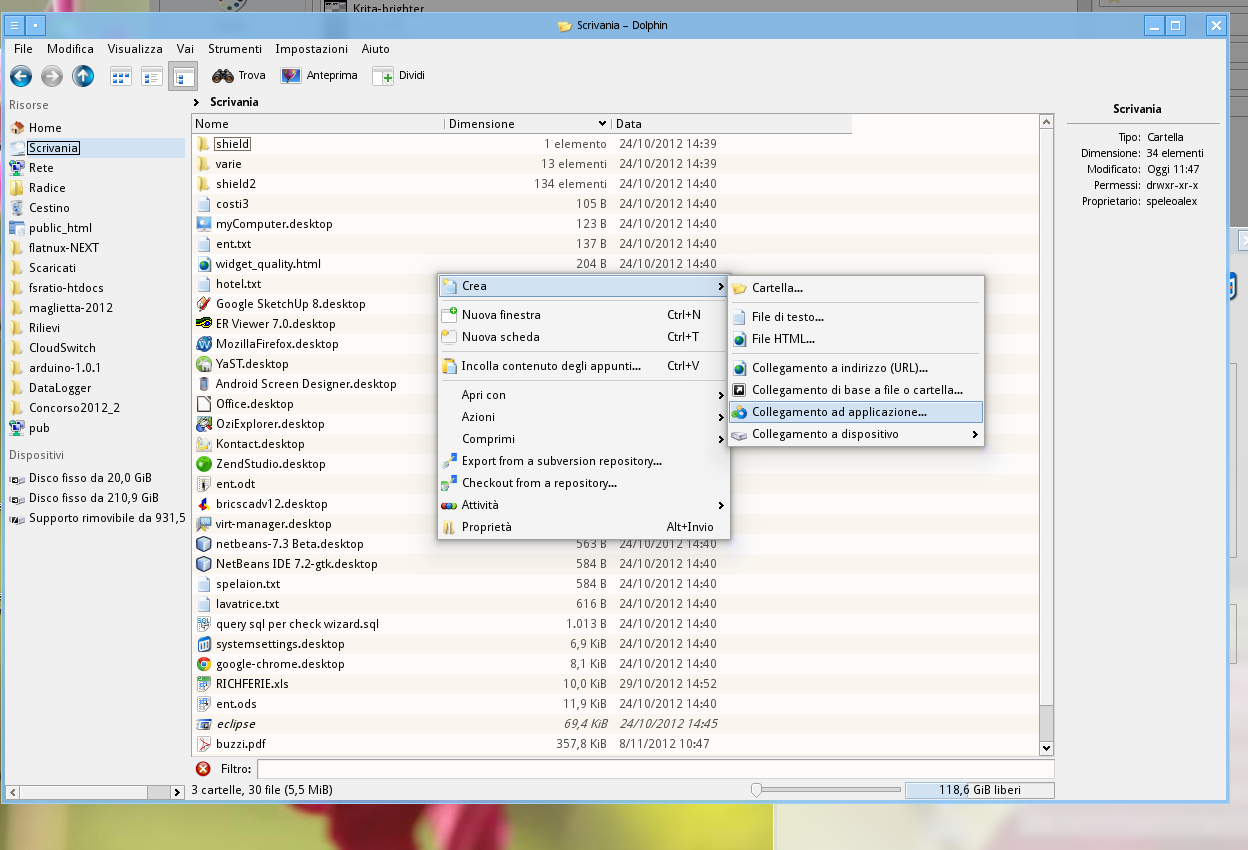Choose Collegamento ad applicazione...
The image size is (1248, 850).
pyautogui.click(x=856, y=412)
